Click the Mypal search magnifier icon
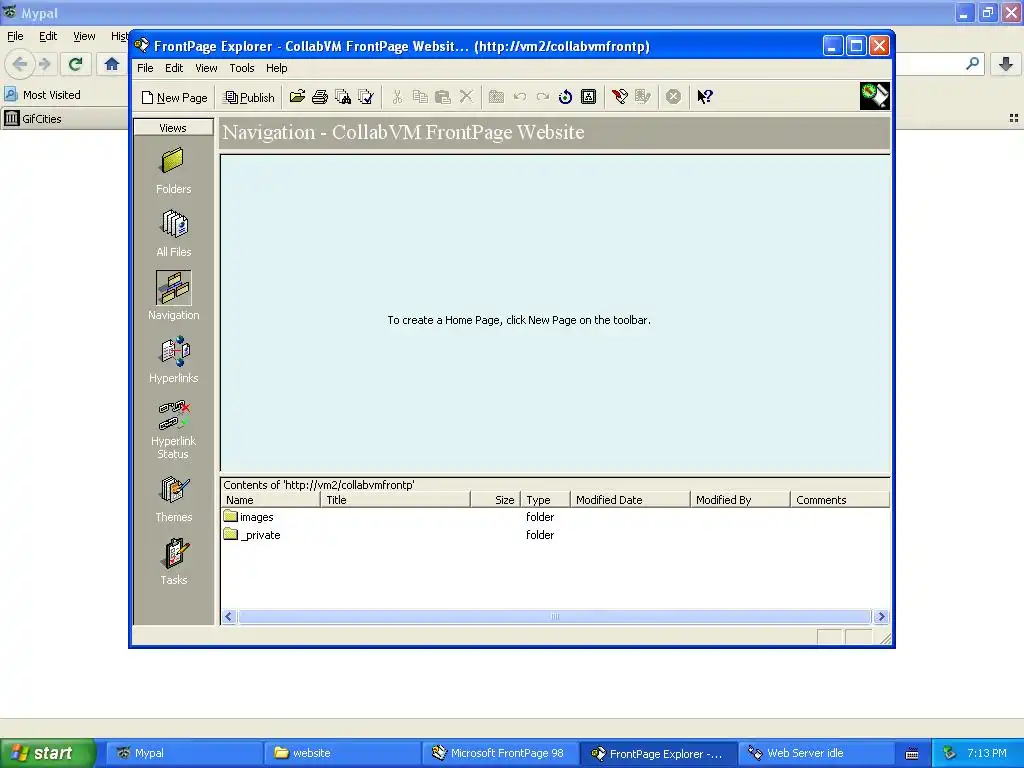The image size is (1024, 768). (x=973, y=63)
